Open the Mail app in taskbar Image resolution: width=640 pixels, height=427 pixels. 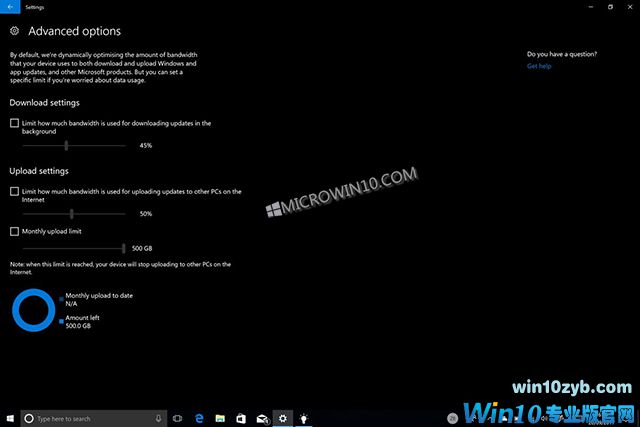coord(262,419)
